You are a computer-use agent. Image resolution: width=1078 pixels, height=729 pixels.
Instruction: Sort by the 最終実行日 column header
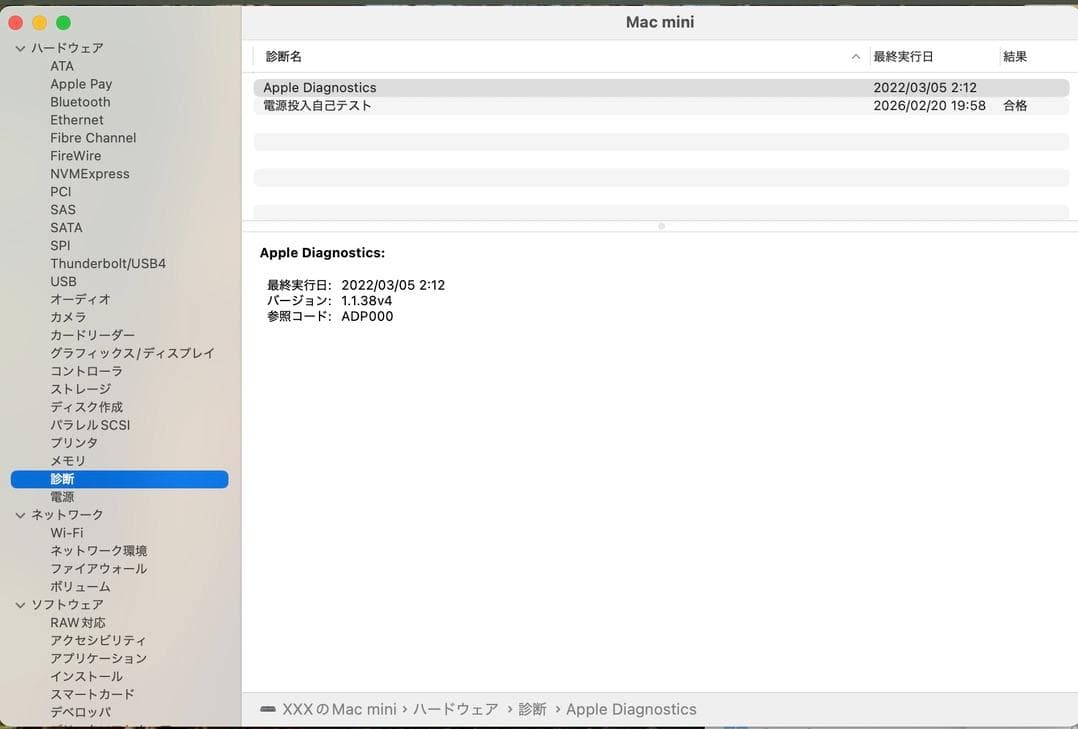click(x=903, y=56)
